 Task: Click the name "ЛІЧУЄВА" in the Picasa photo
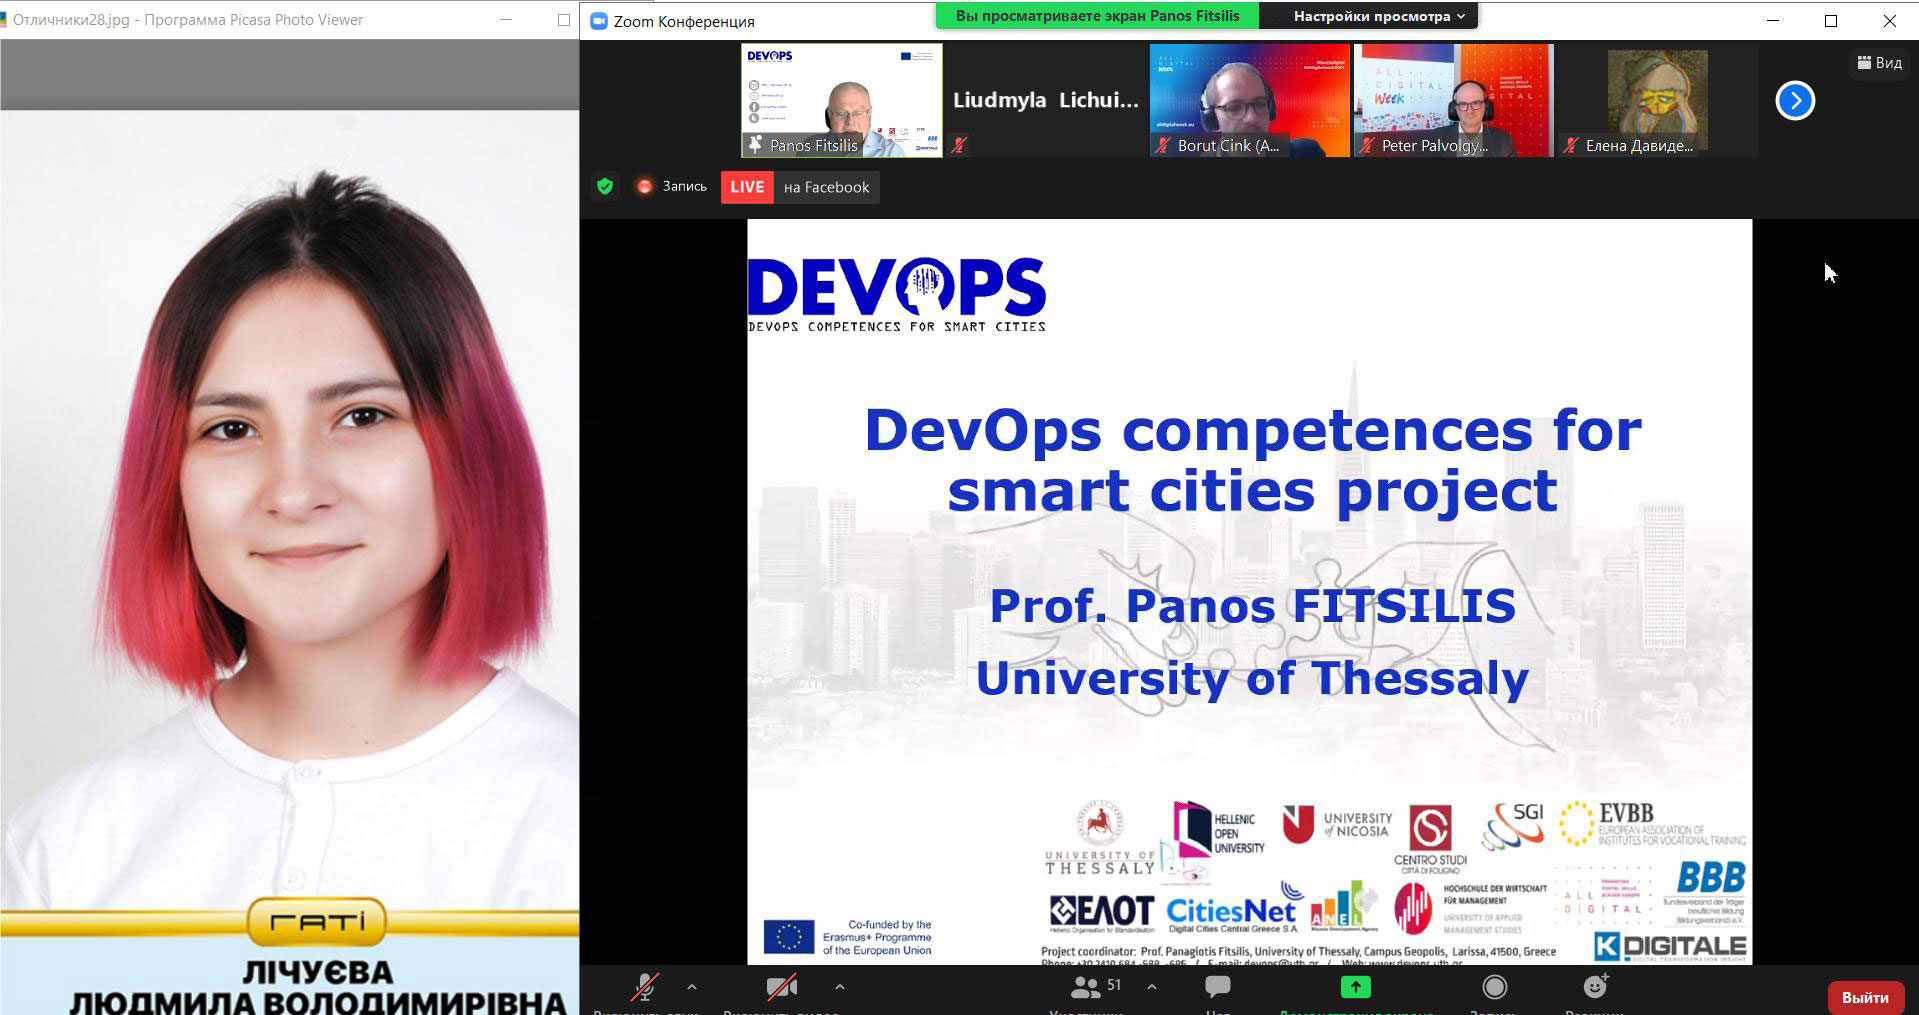coord(317,973)
